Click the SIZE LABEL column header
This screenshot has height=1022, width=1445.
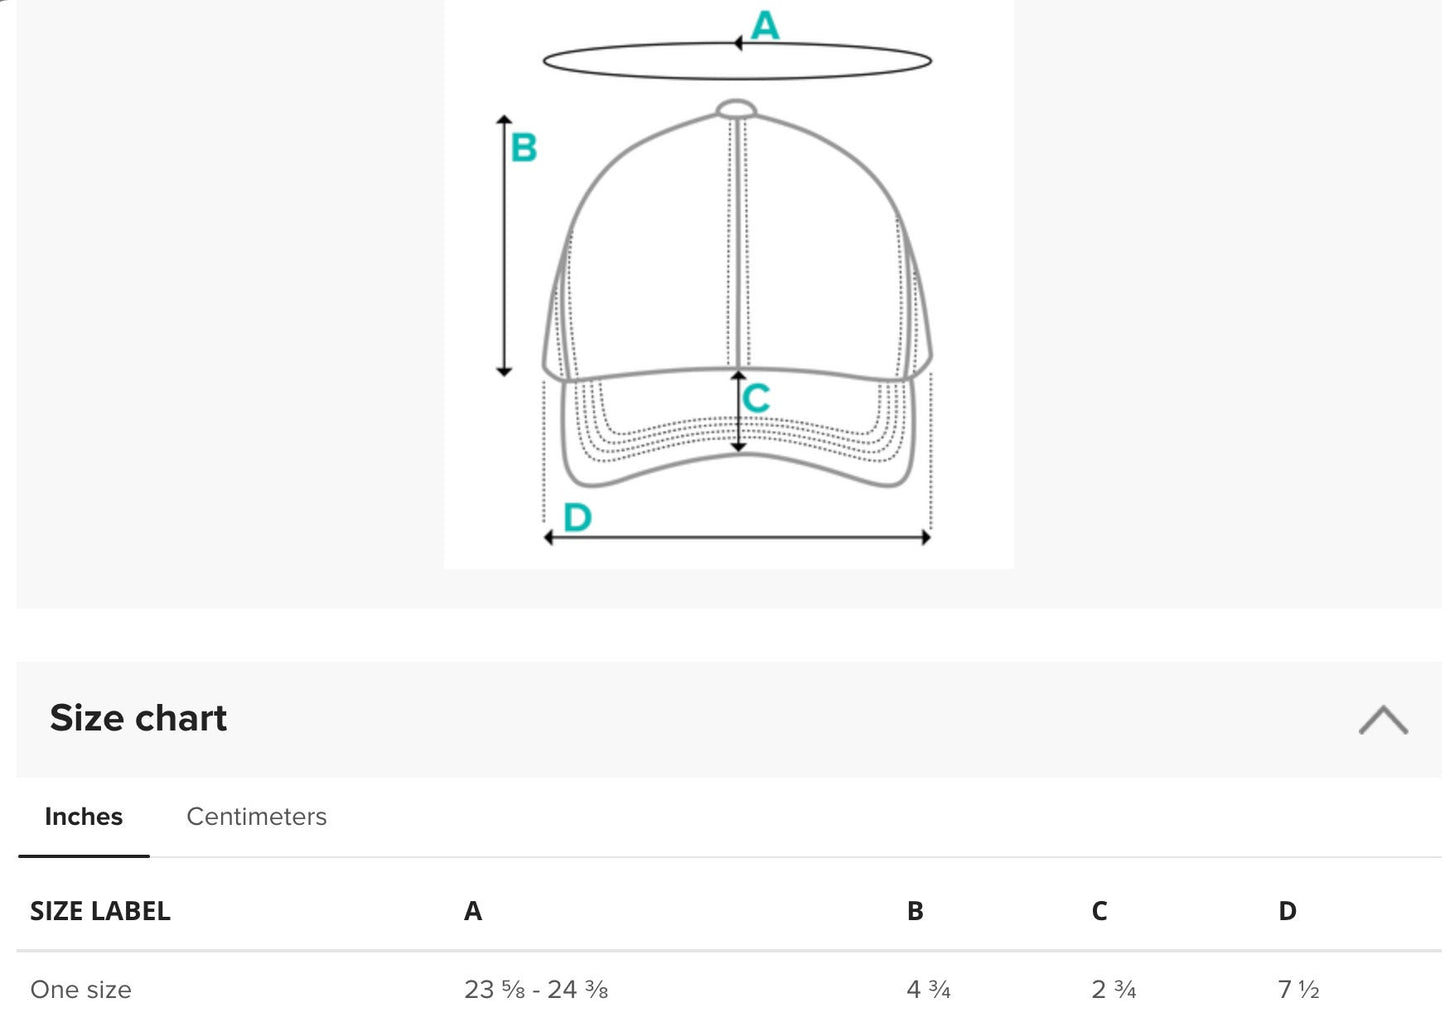[100, 911]
